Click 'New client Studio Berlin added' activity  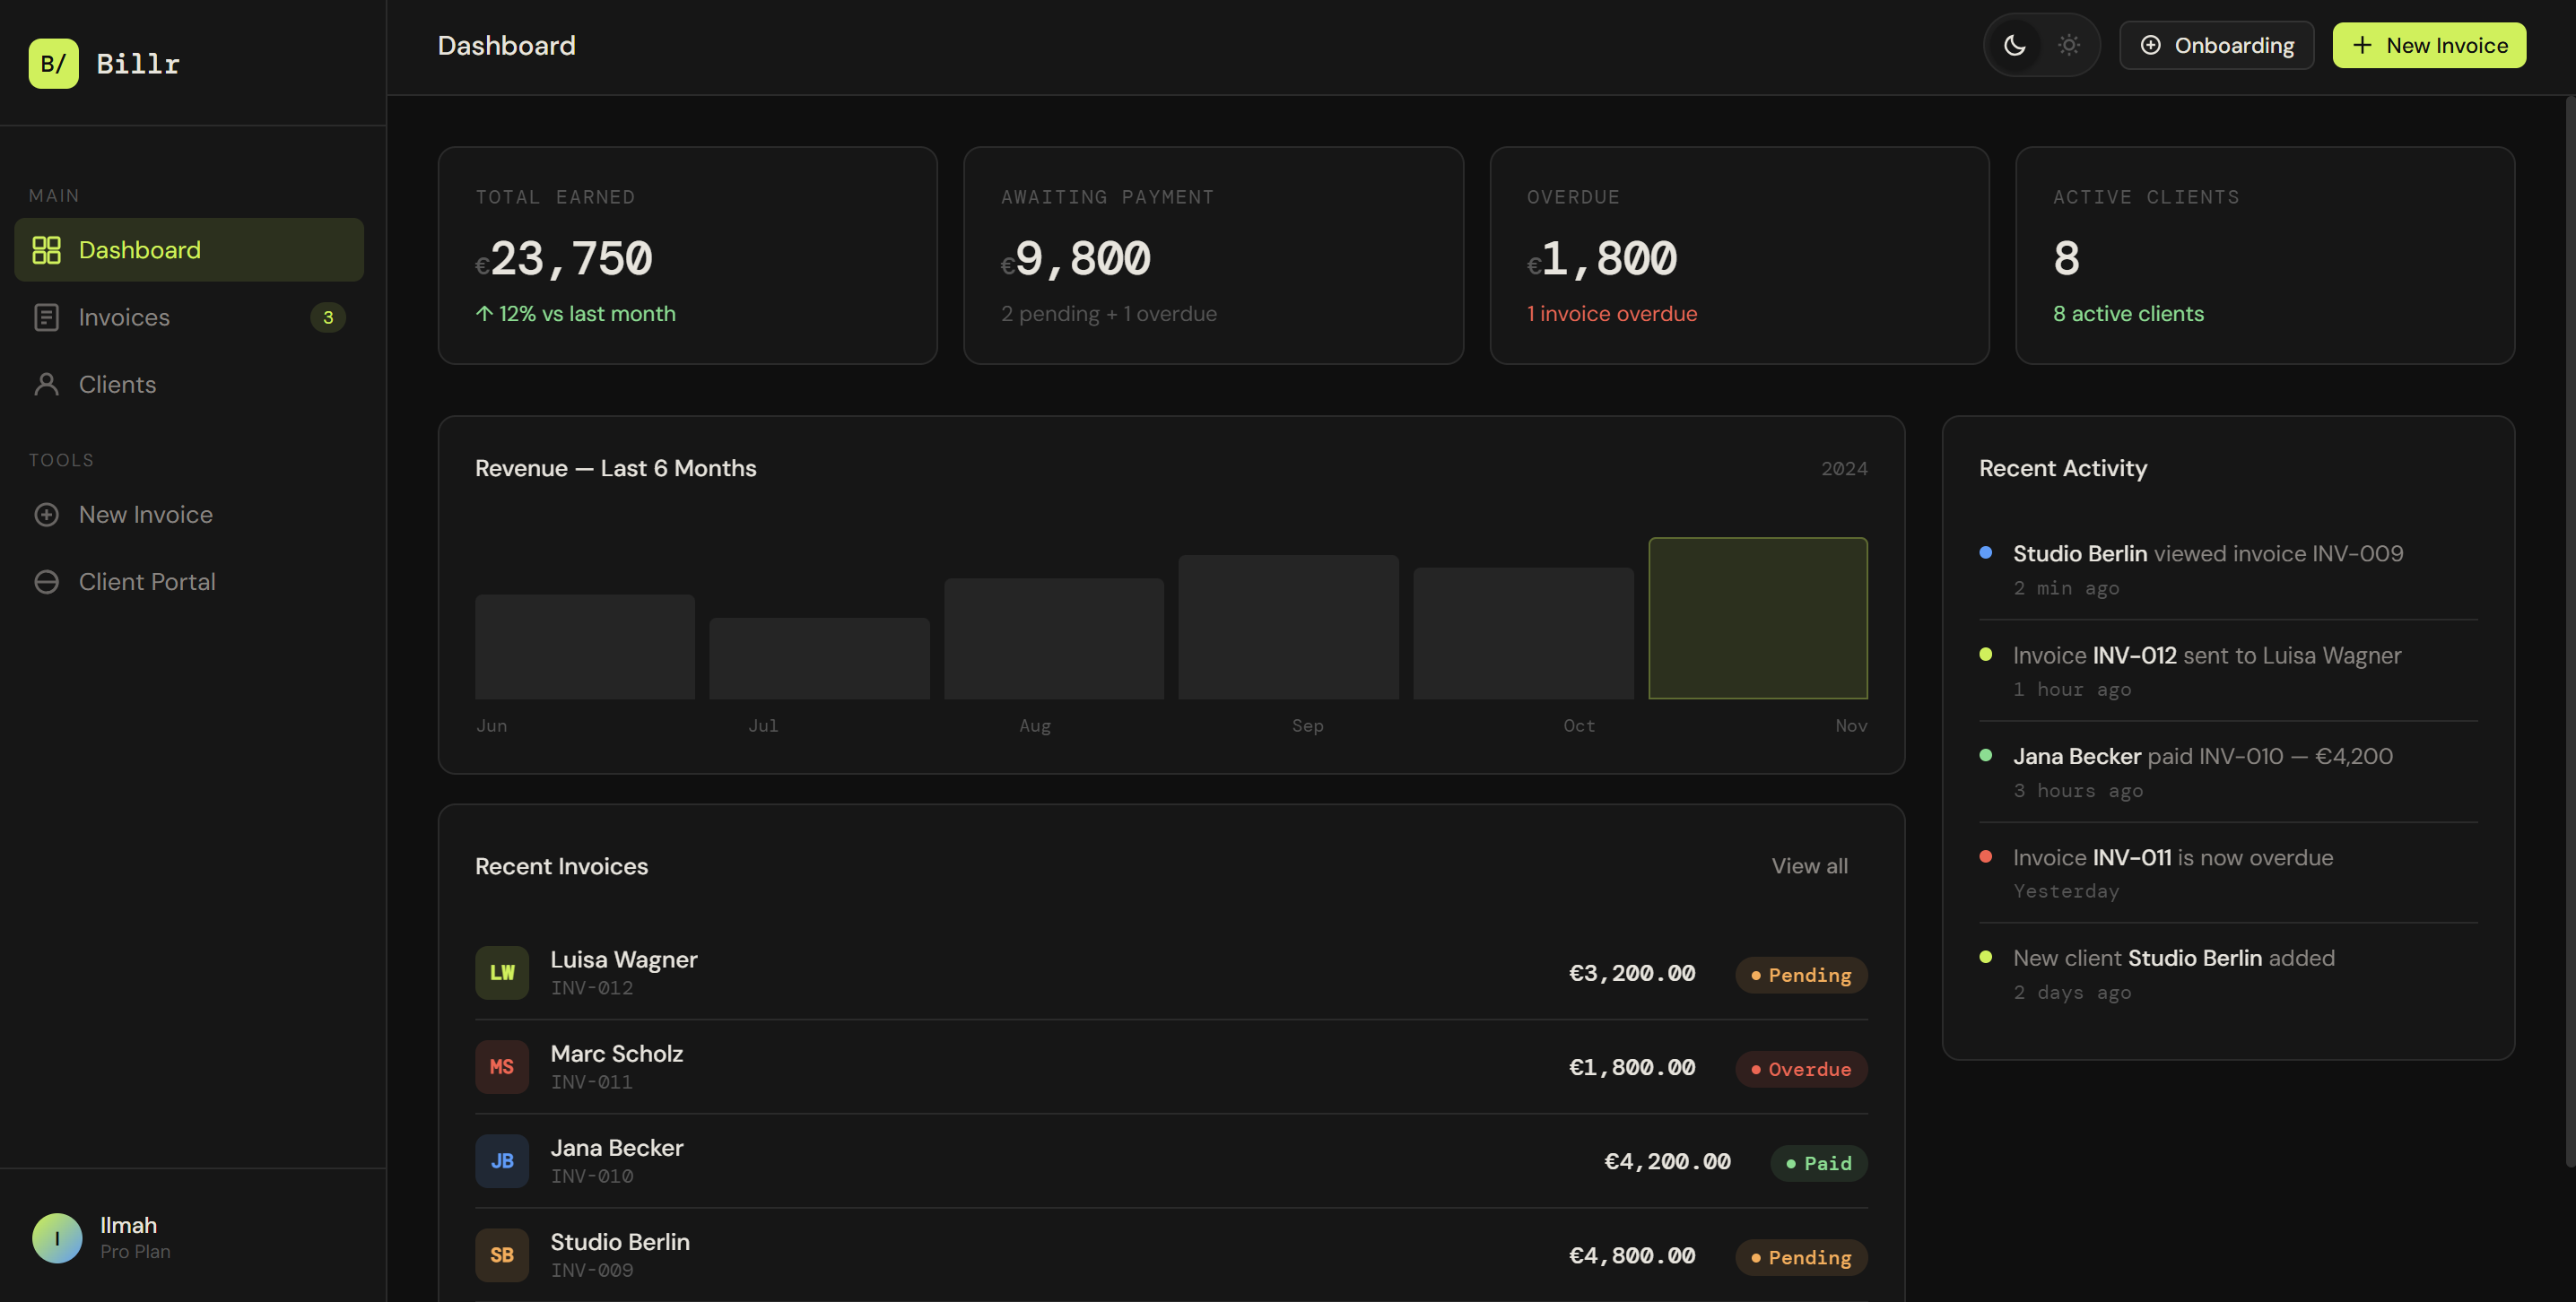(2228, 974)
